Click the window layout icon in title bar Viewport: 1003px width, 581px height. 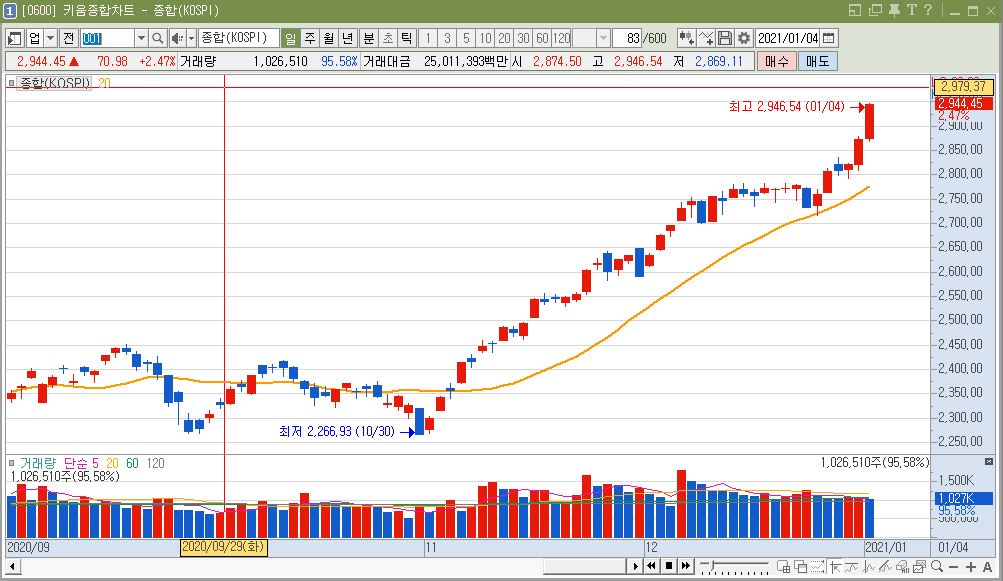(x=855, y=10)
